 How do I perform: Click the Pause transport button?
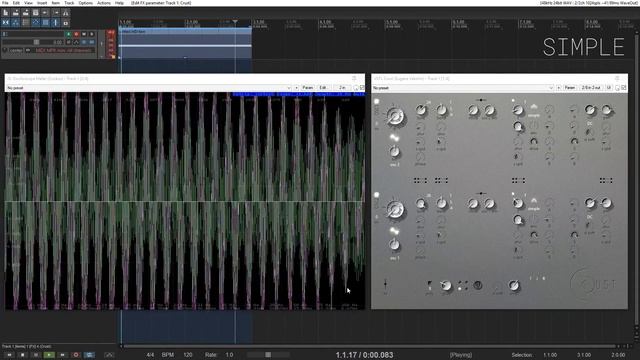pyautogui.click(x=36, y=355)
